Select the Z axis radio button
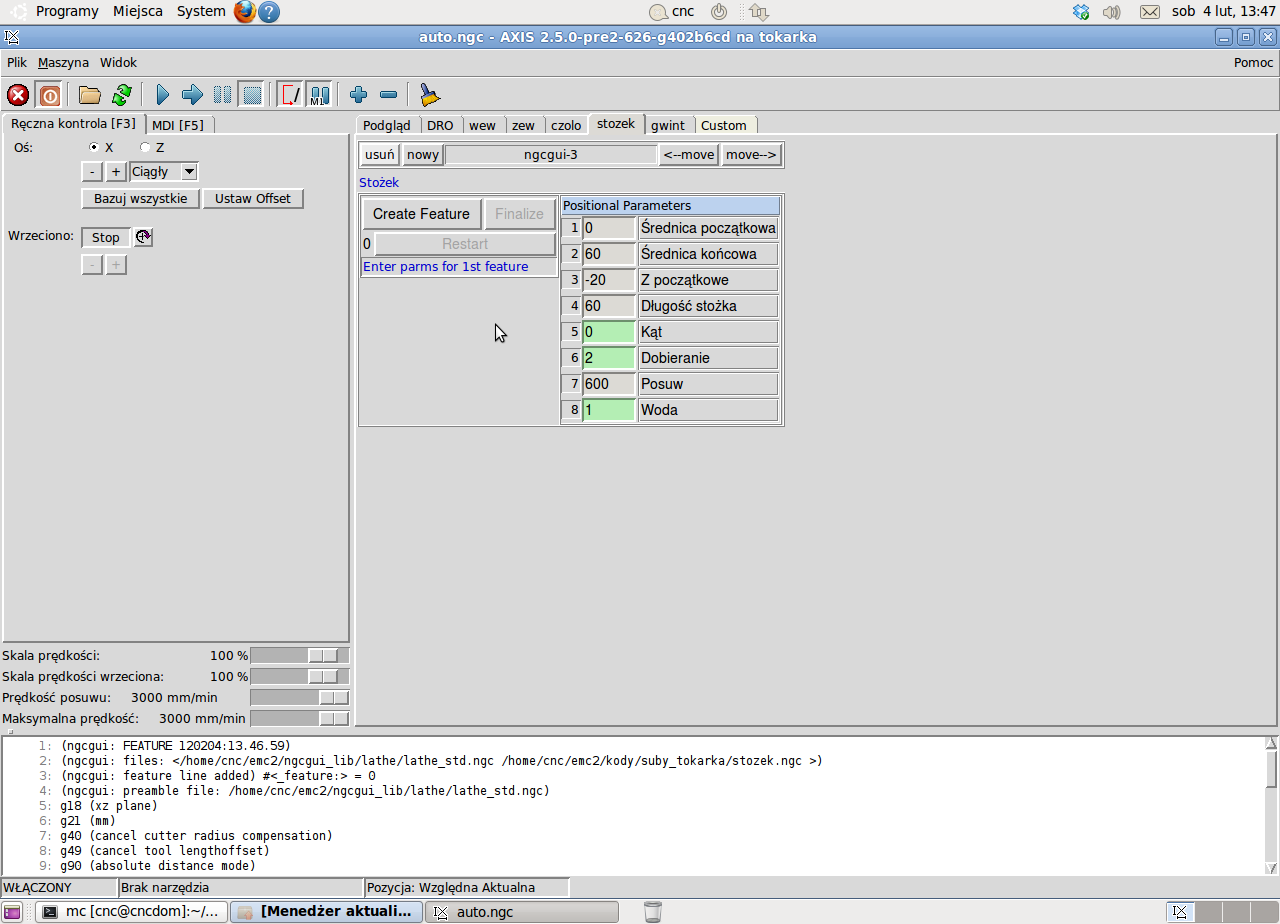The height and width of the screenshot is (924, 1280). click(145, 147)
